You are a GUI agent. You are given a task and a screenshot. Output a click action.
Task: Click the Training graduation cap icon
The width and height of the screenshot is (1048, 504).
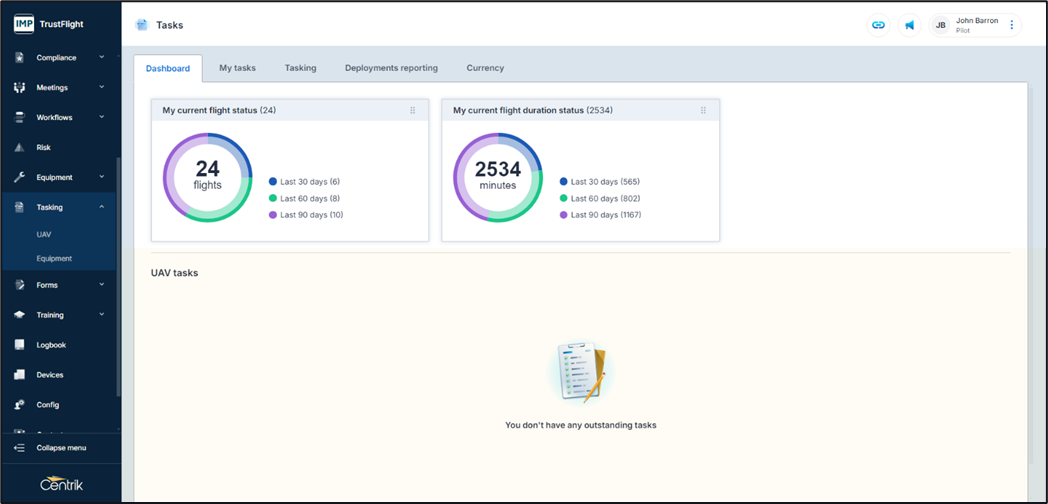point(19,315)
